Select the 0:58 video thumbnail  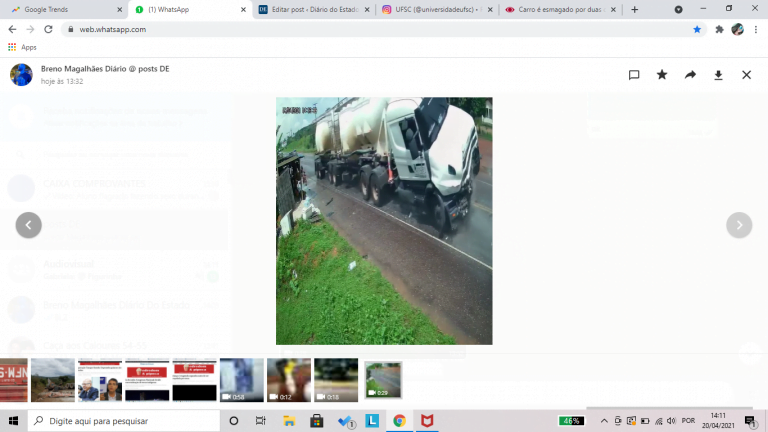241,380
